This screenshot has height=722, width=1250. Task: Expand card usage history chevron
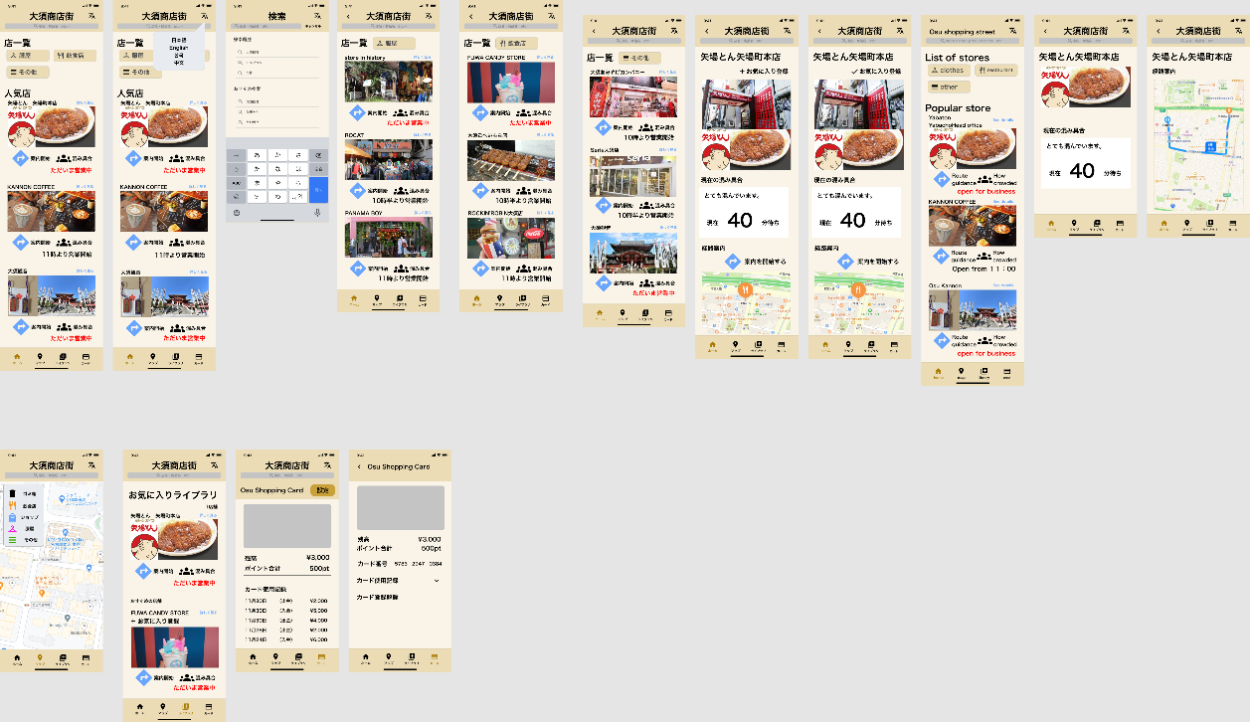click(x=436, y=580)
